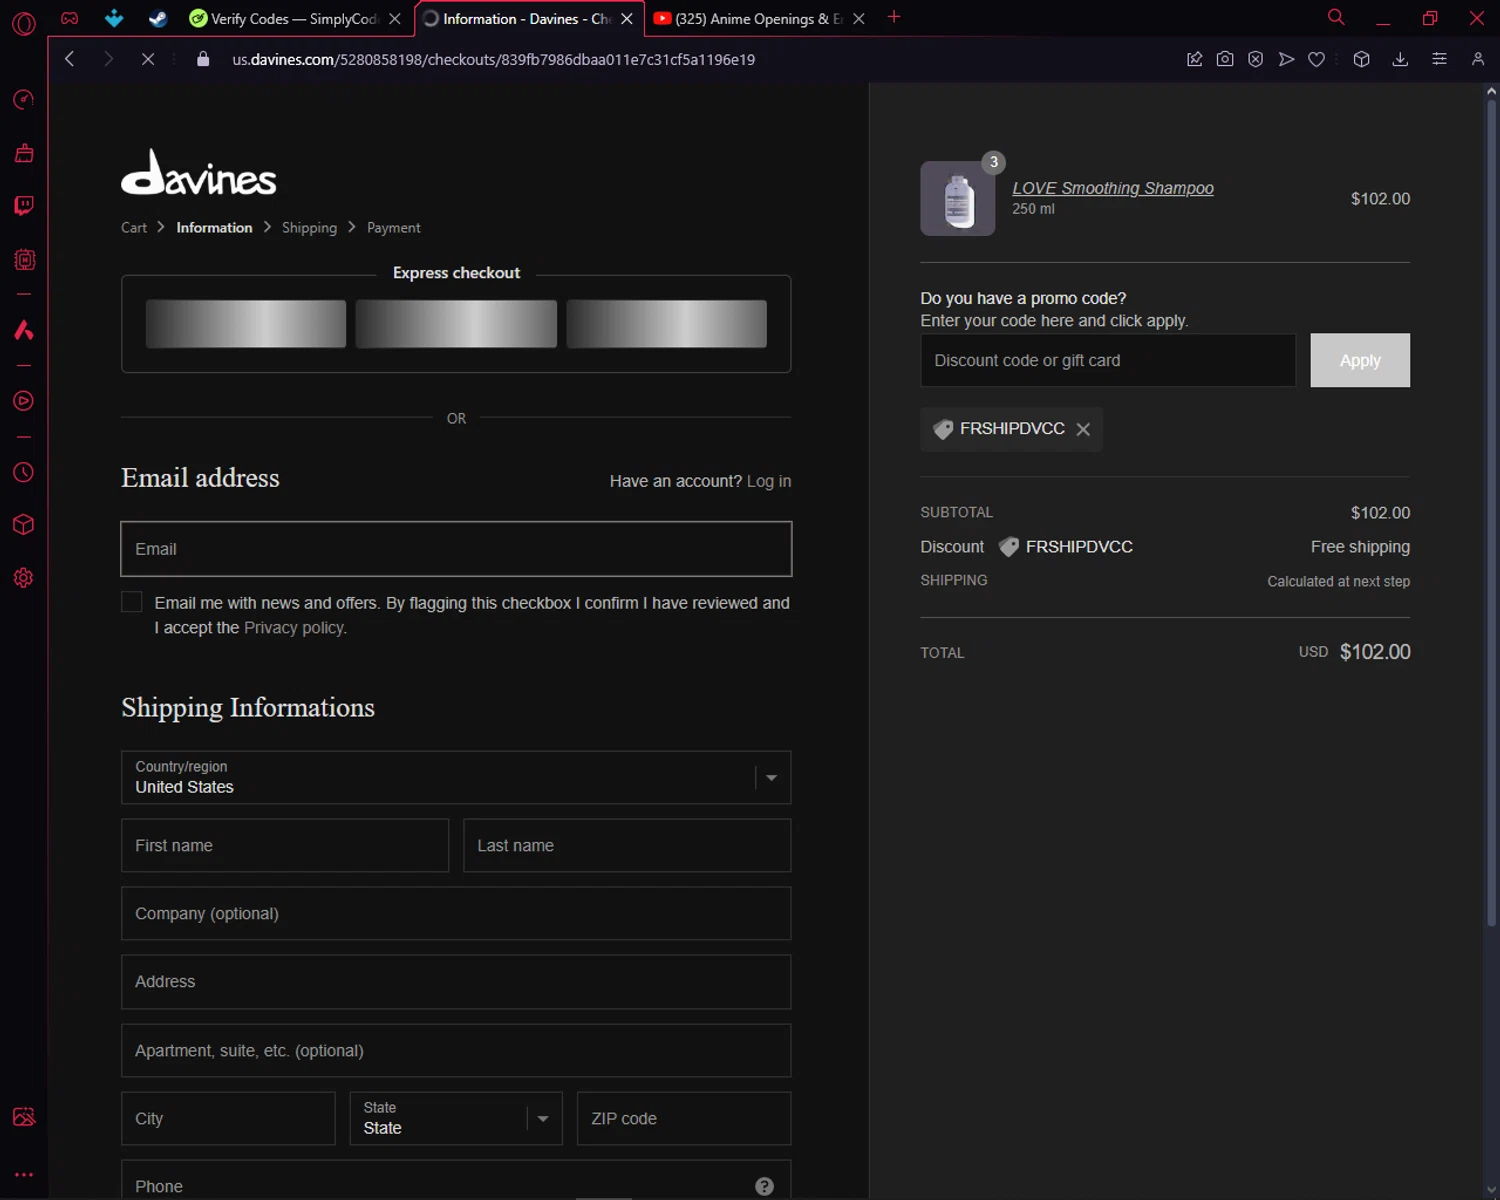This screenshot has width=1500, height=1200.
Task: Open the Twitch sidebar panel
Action: click(24, 206)
